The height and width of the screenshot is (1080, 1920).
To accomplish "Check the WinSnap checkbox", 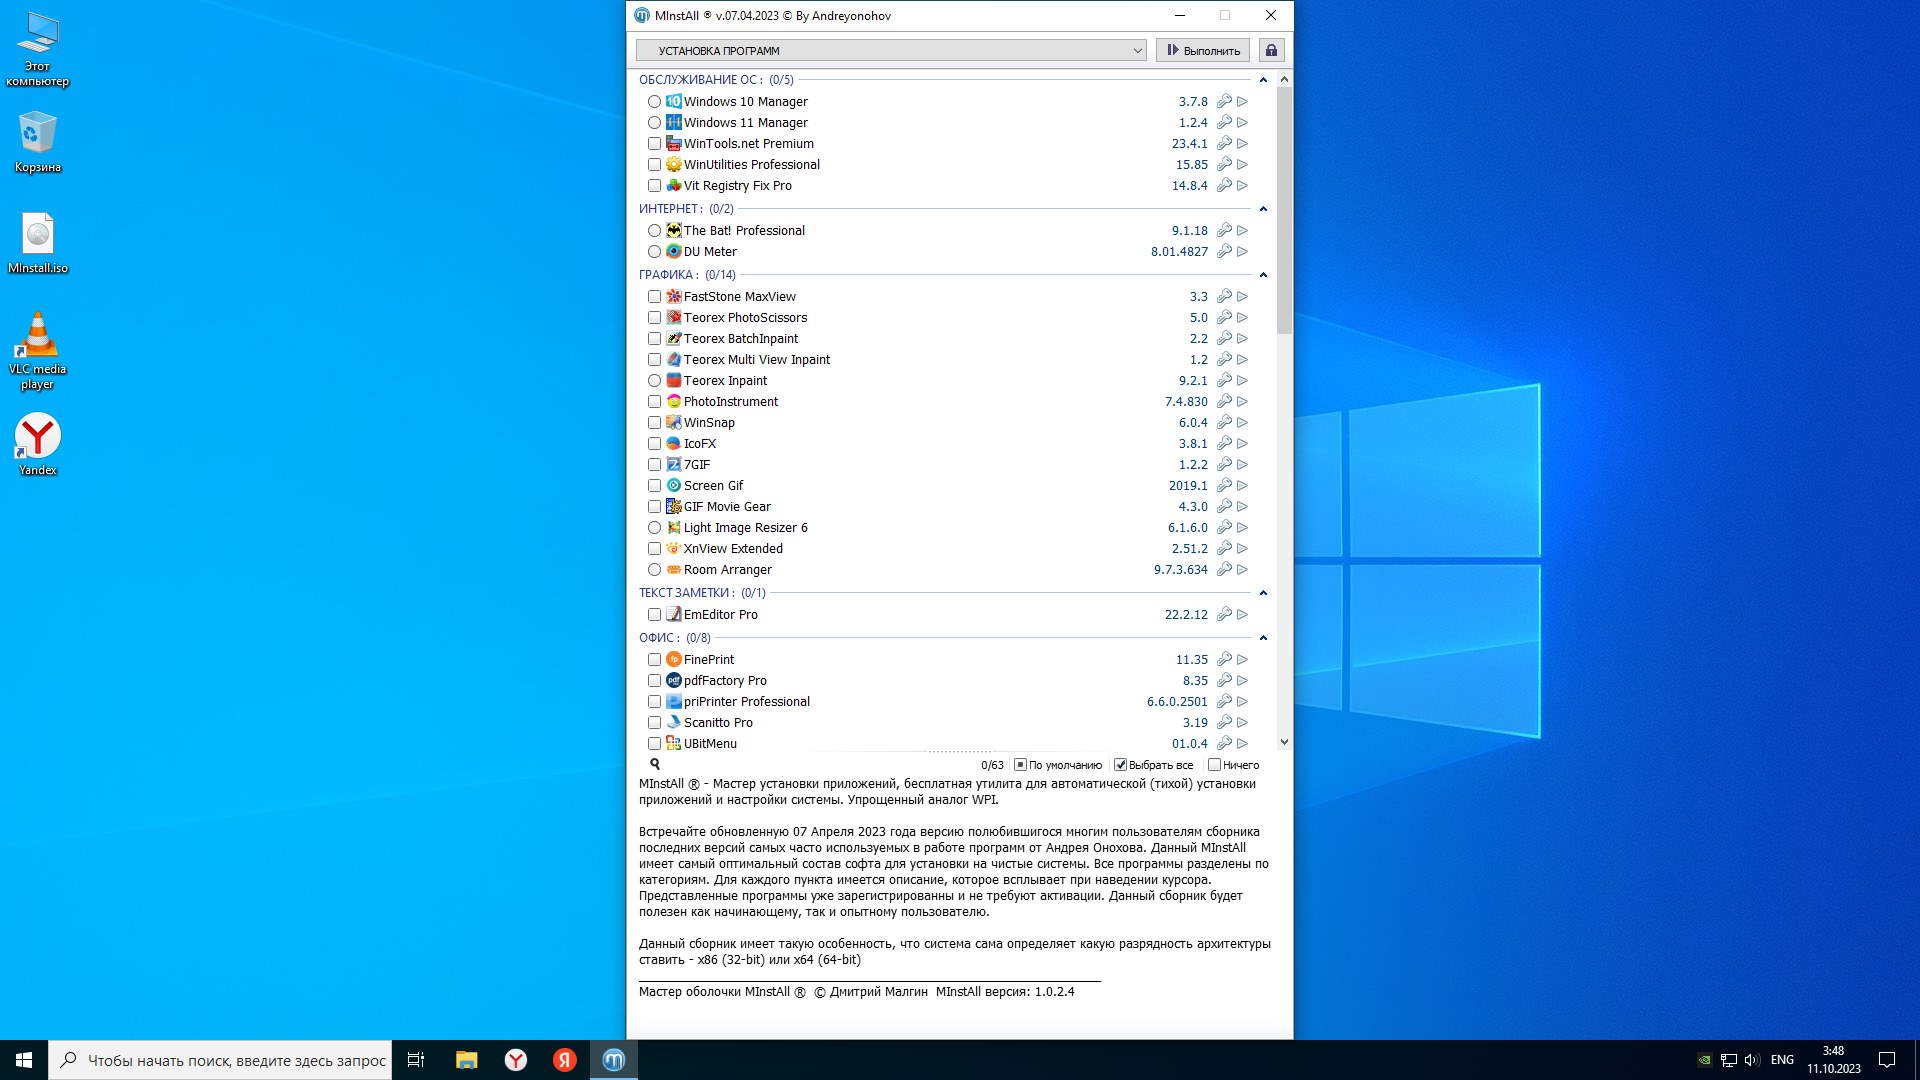I will pyautogui.click(x=654, y=422).
